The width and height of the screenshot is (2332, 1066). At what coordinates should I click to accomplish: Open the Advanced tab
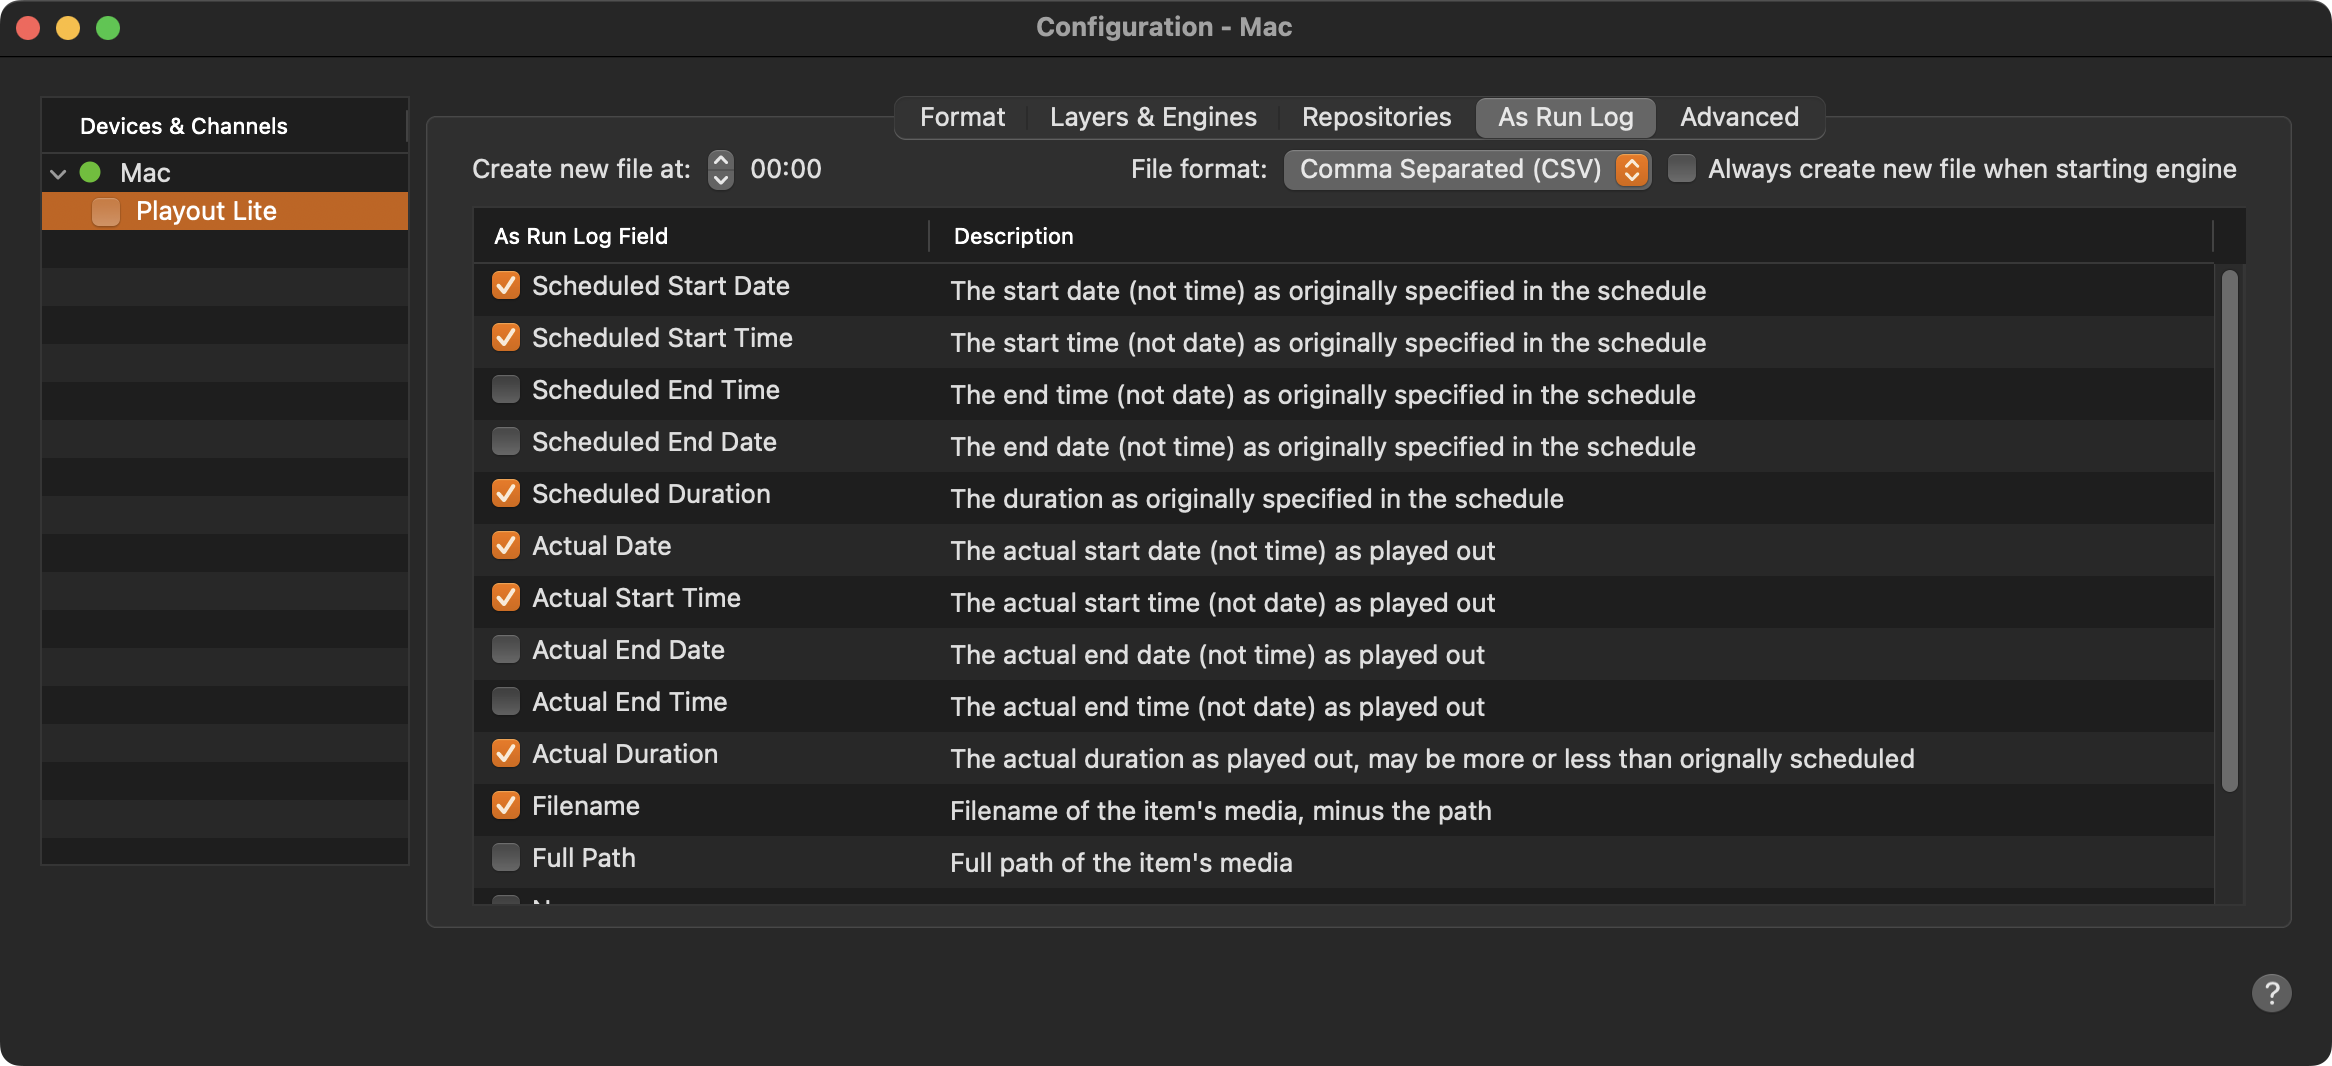tap(1739, 117)
